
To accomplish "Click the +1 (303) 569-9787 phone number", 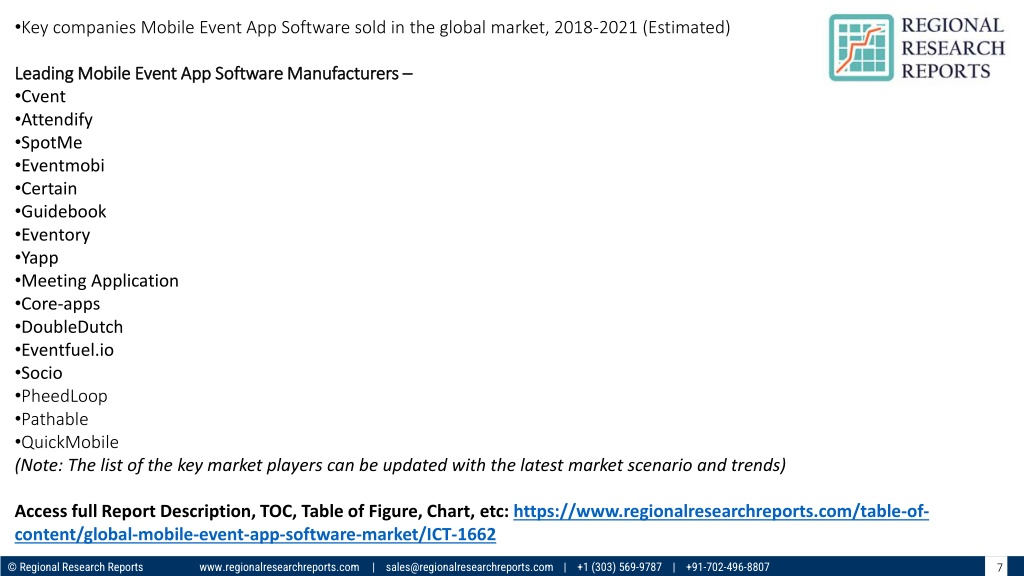I will pos(619,567).
